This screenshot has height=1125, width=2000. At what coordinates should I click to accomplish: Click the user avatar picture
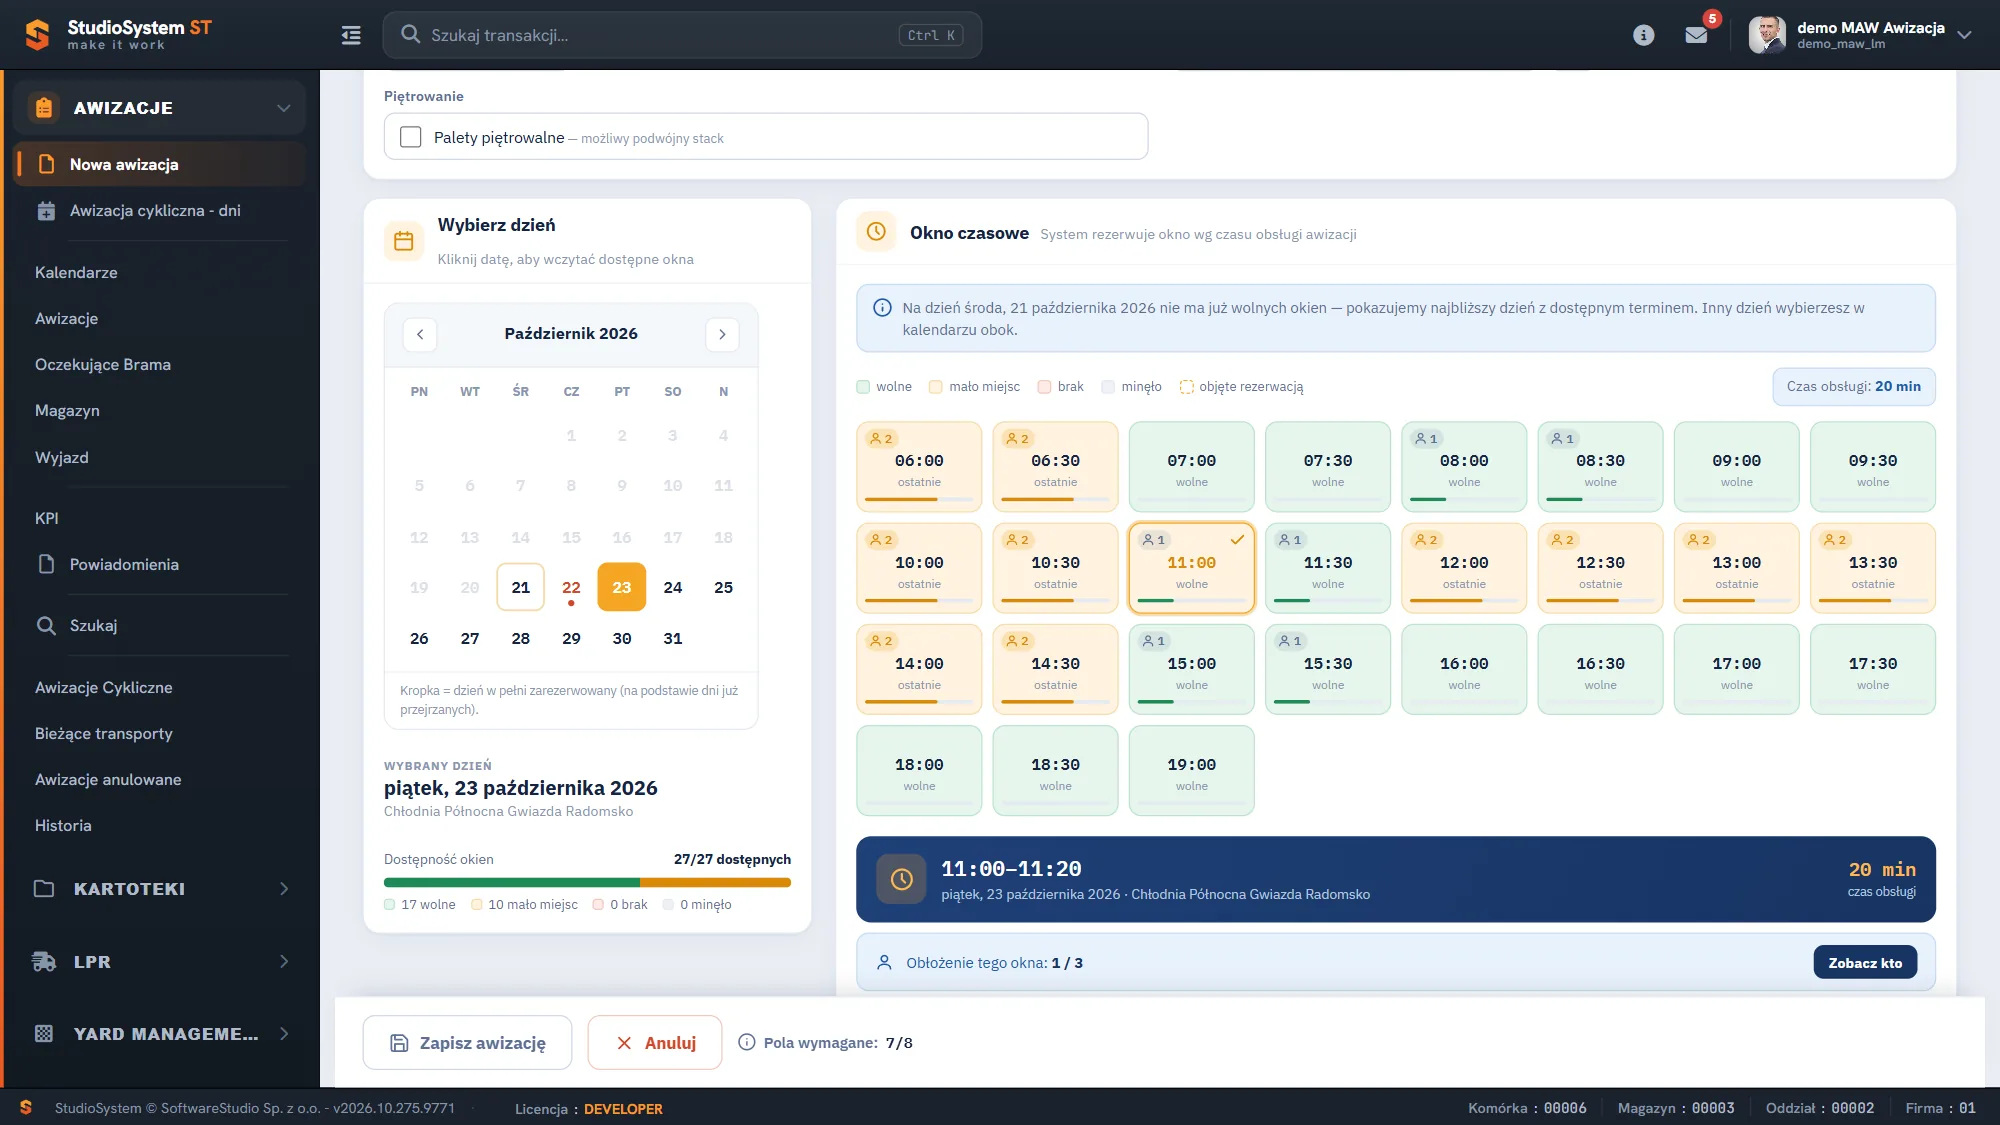pos(1767,35)
